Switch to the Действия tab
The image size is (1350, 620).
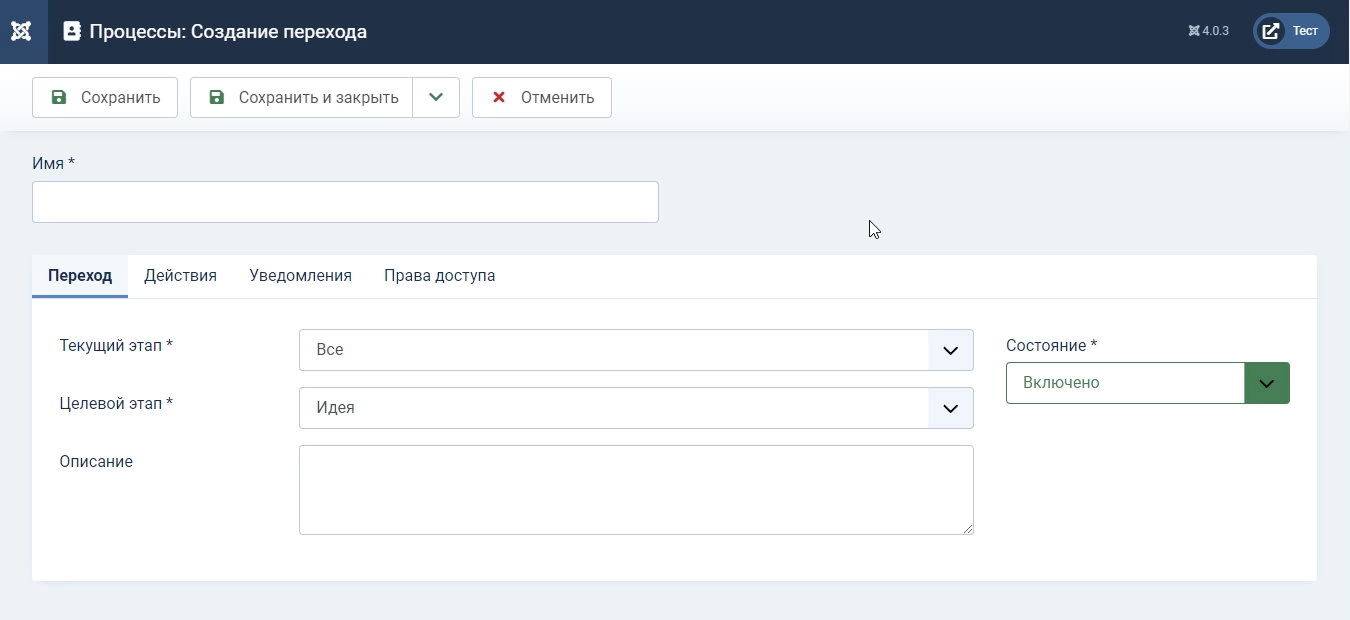[x=180, y=276]
